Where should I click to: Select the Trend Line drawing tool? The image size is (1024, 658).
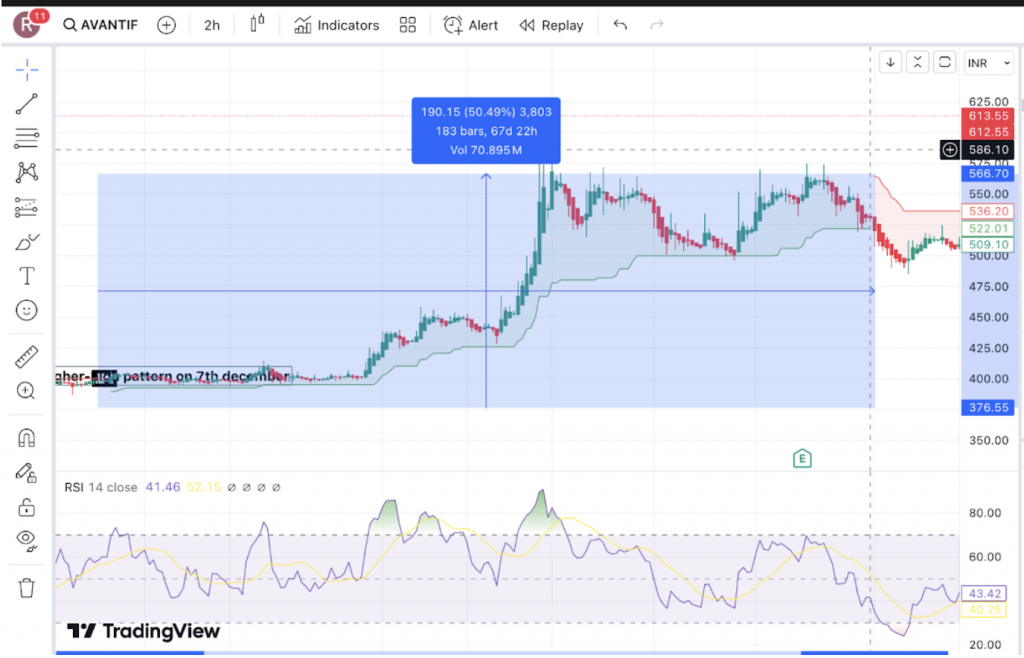click(x=26, y=104)
